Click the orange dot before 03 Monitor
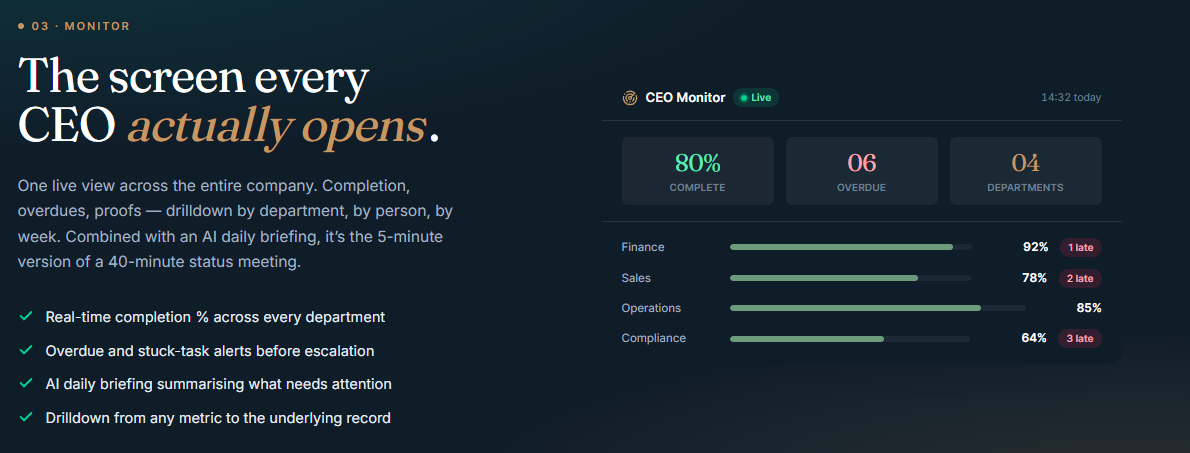This screenshot has width=1190, height=453. coord(21,27)
